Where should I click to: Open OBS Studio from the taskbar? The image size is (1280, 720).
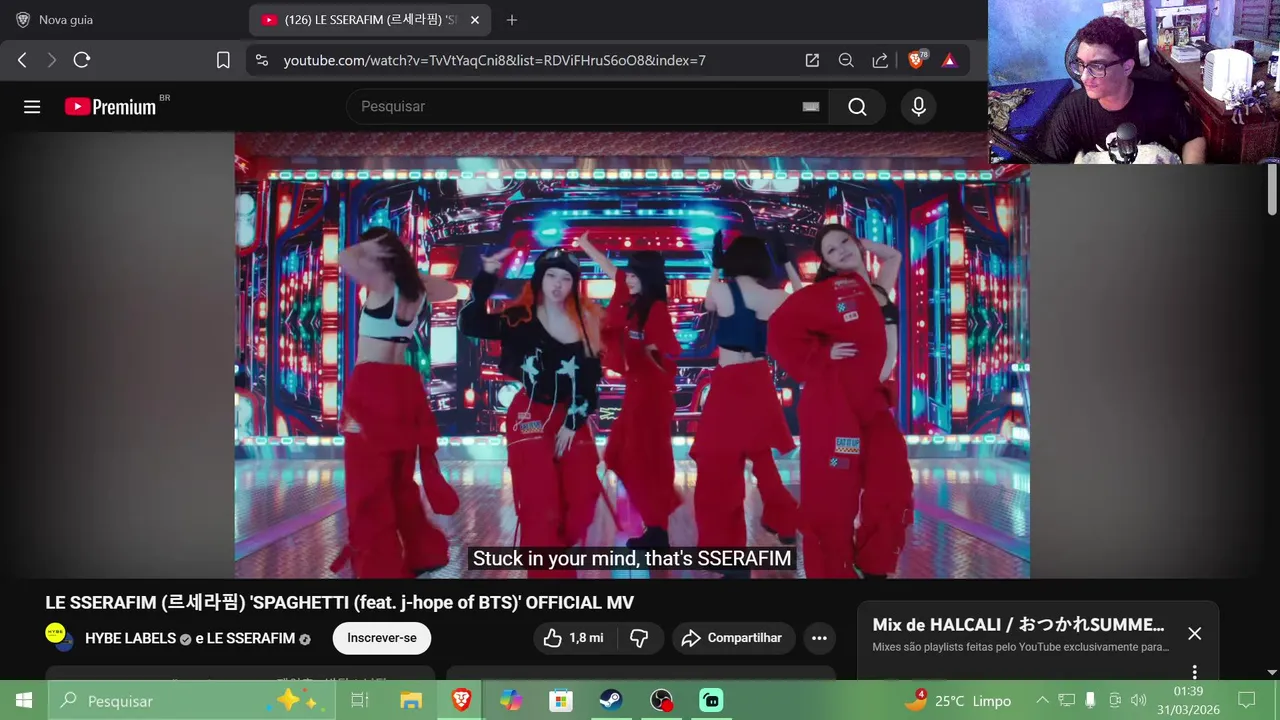click(661, 701)
